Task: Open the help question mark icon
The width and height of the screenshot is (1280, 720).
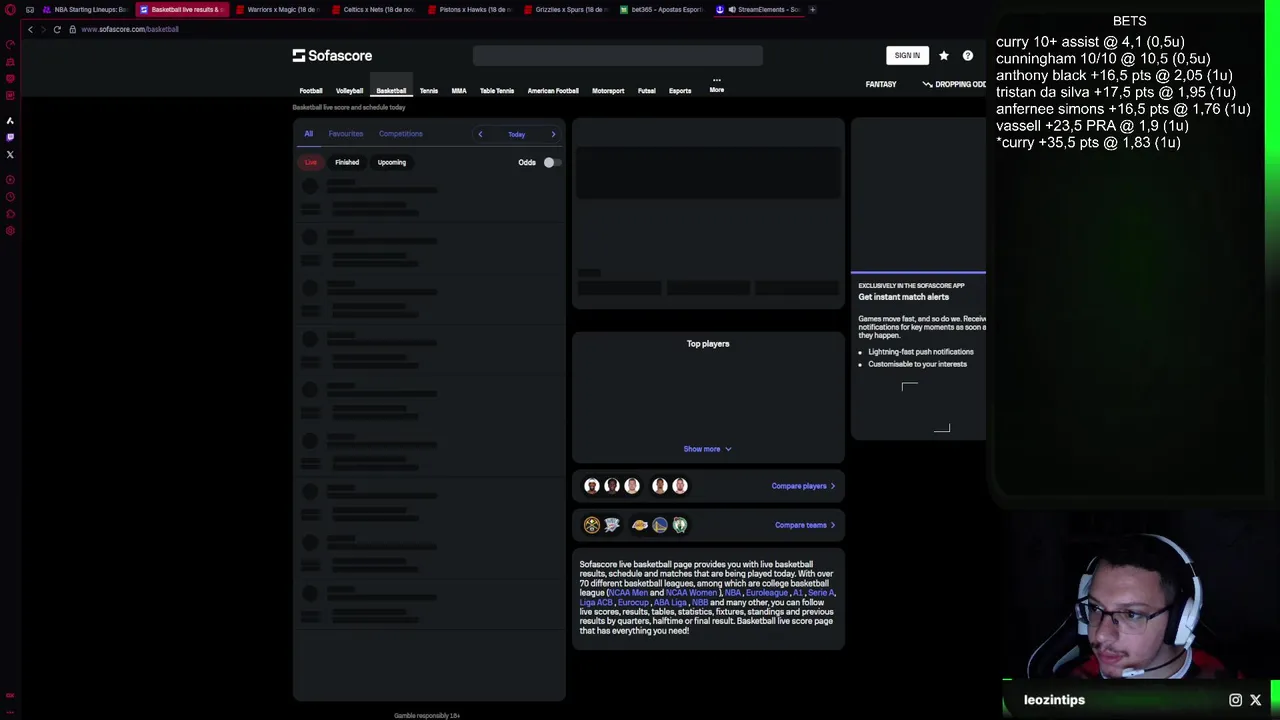Action: click(967, 56)
